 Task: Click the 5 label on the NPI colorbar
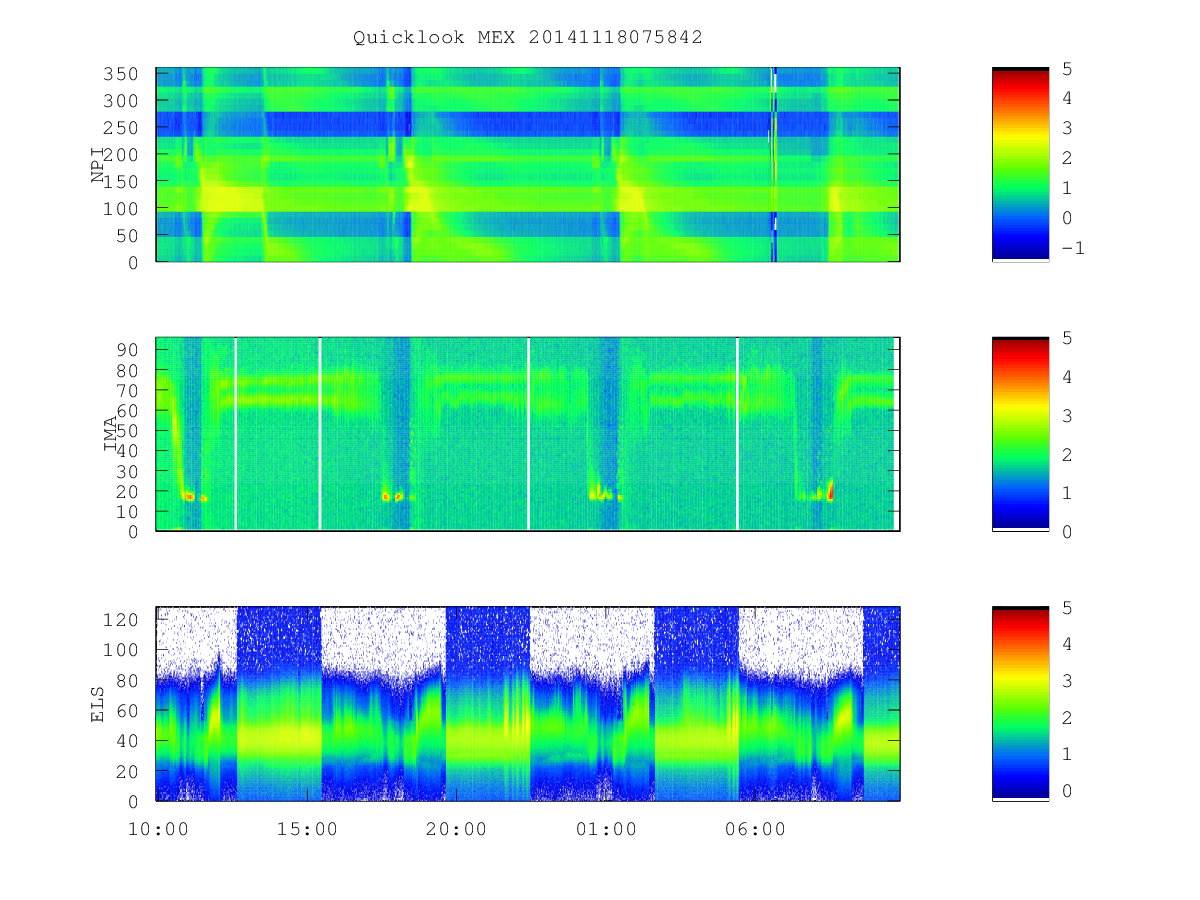tap(1067, 68)
